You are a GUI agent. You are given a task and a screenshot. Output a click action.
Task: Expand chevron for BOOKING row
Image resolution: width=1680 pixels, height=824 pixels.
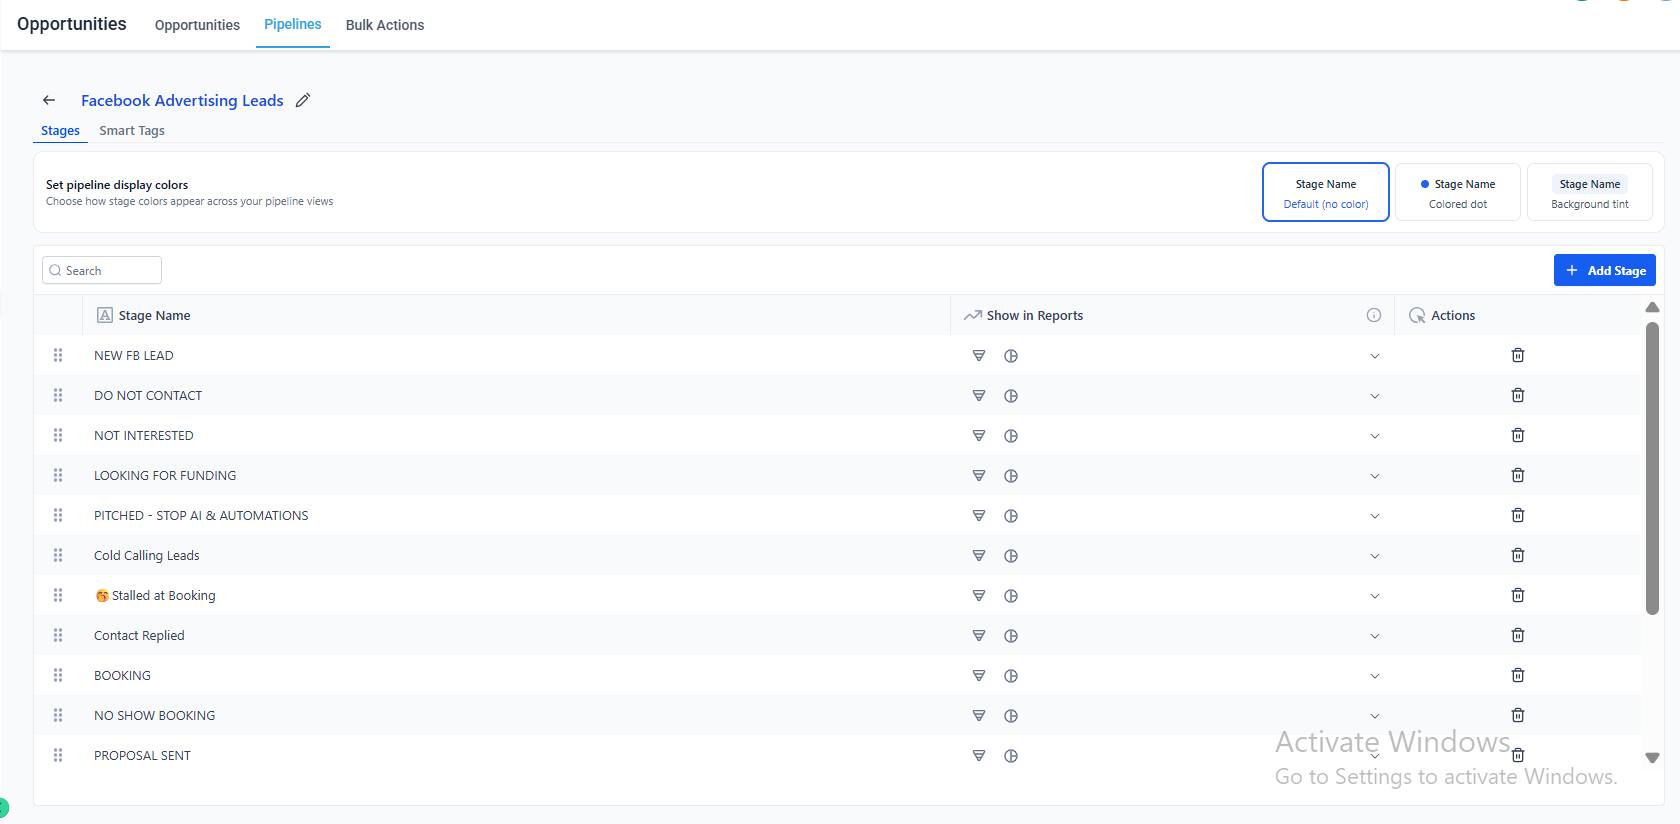click(1375, 676)
